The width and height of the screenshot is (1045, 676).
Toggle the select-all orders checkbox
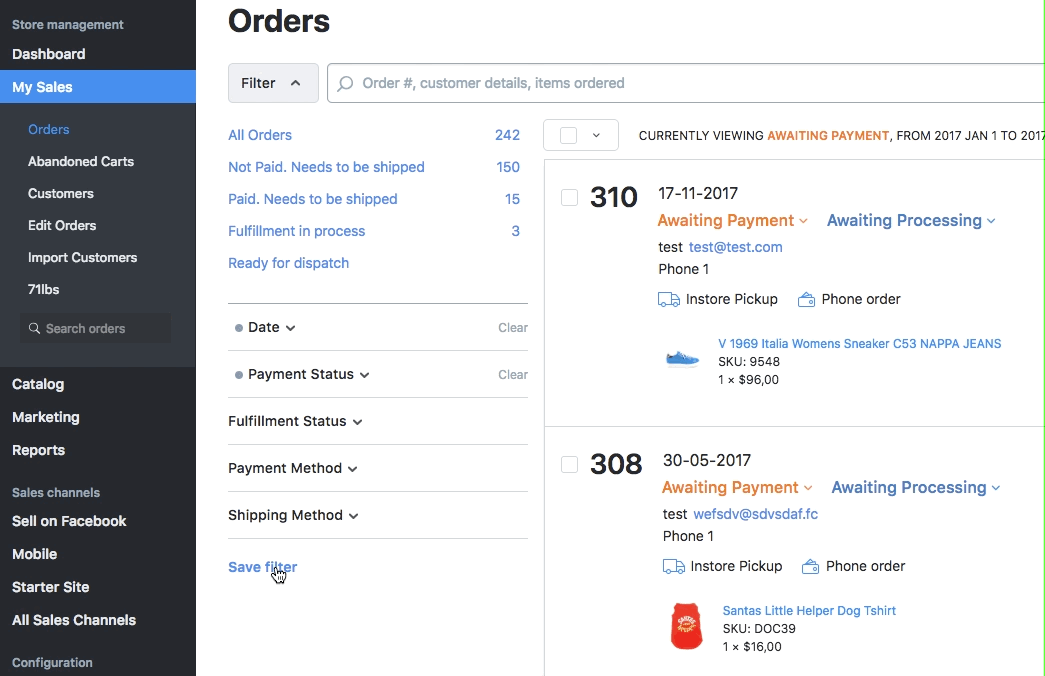568,135
